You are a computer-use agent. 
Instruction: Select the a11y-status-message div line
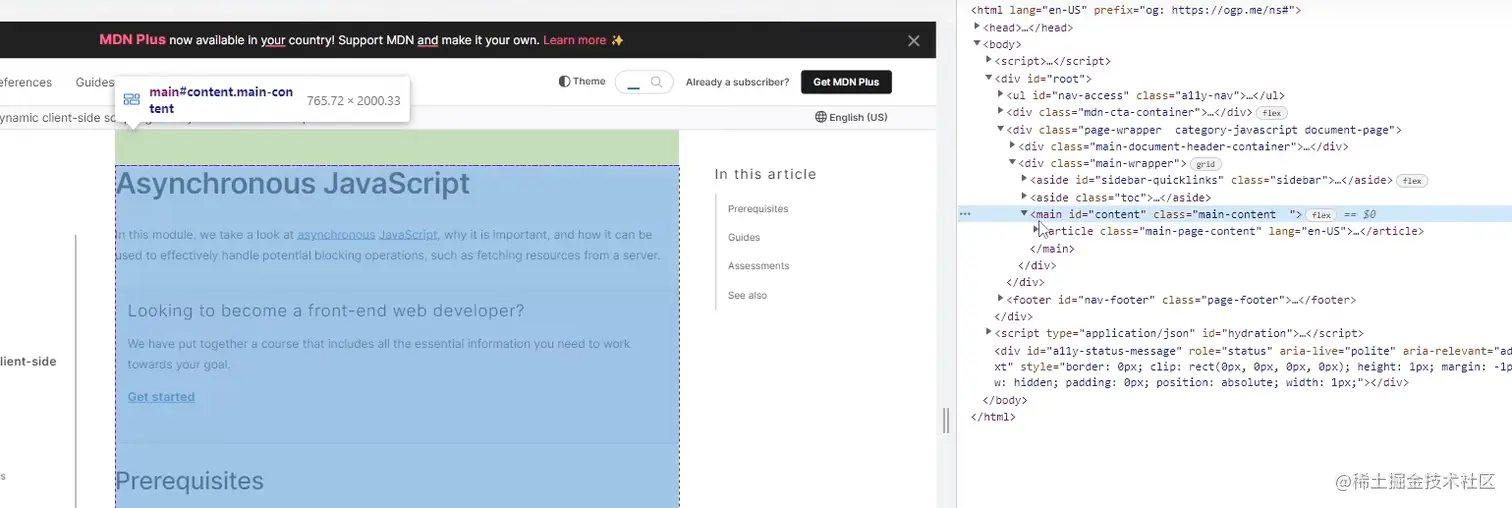click(1253, 367)
